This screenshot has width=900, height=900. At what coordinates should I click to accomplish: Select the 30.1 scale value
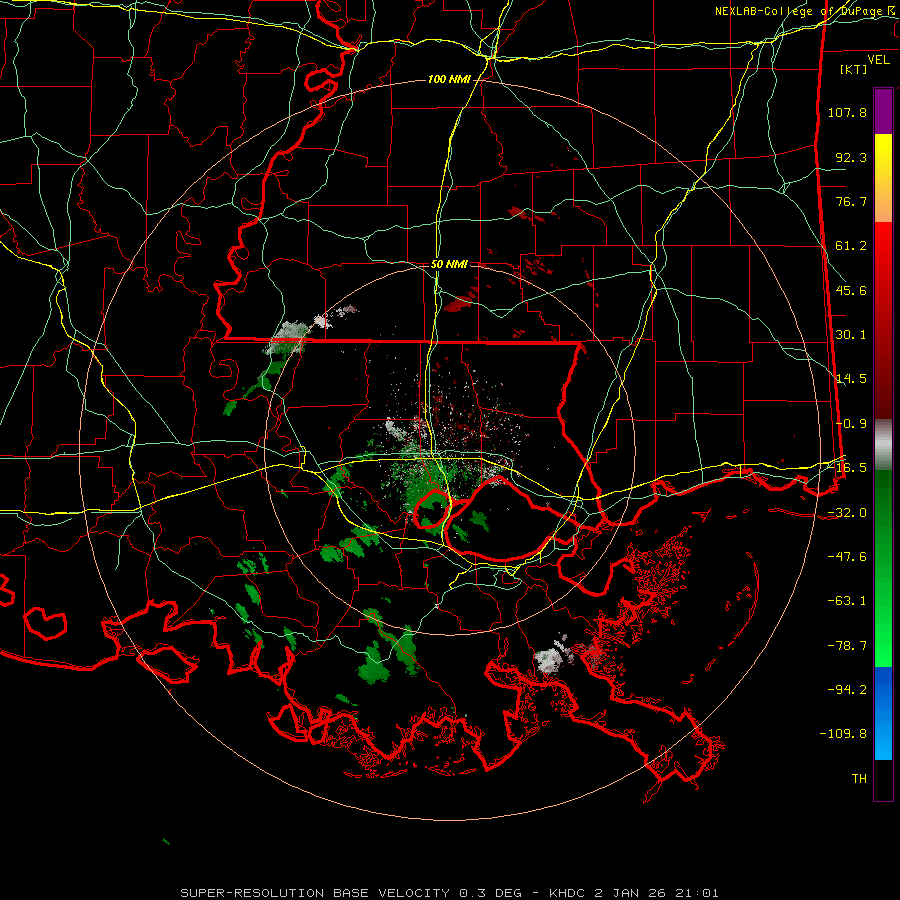point(851,335)
